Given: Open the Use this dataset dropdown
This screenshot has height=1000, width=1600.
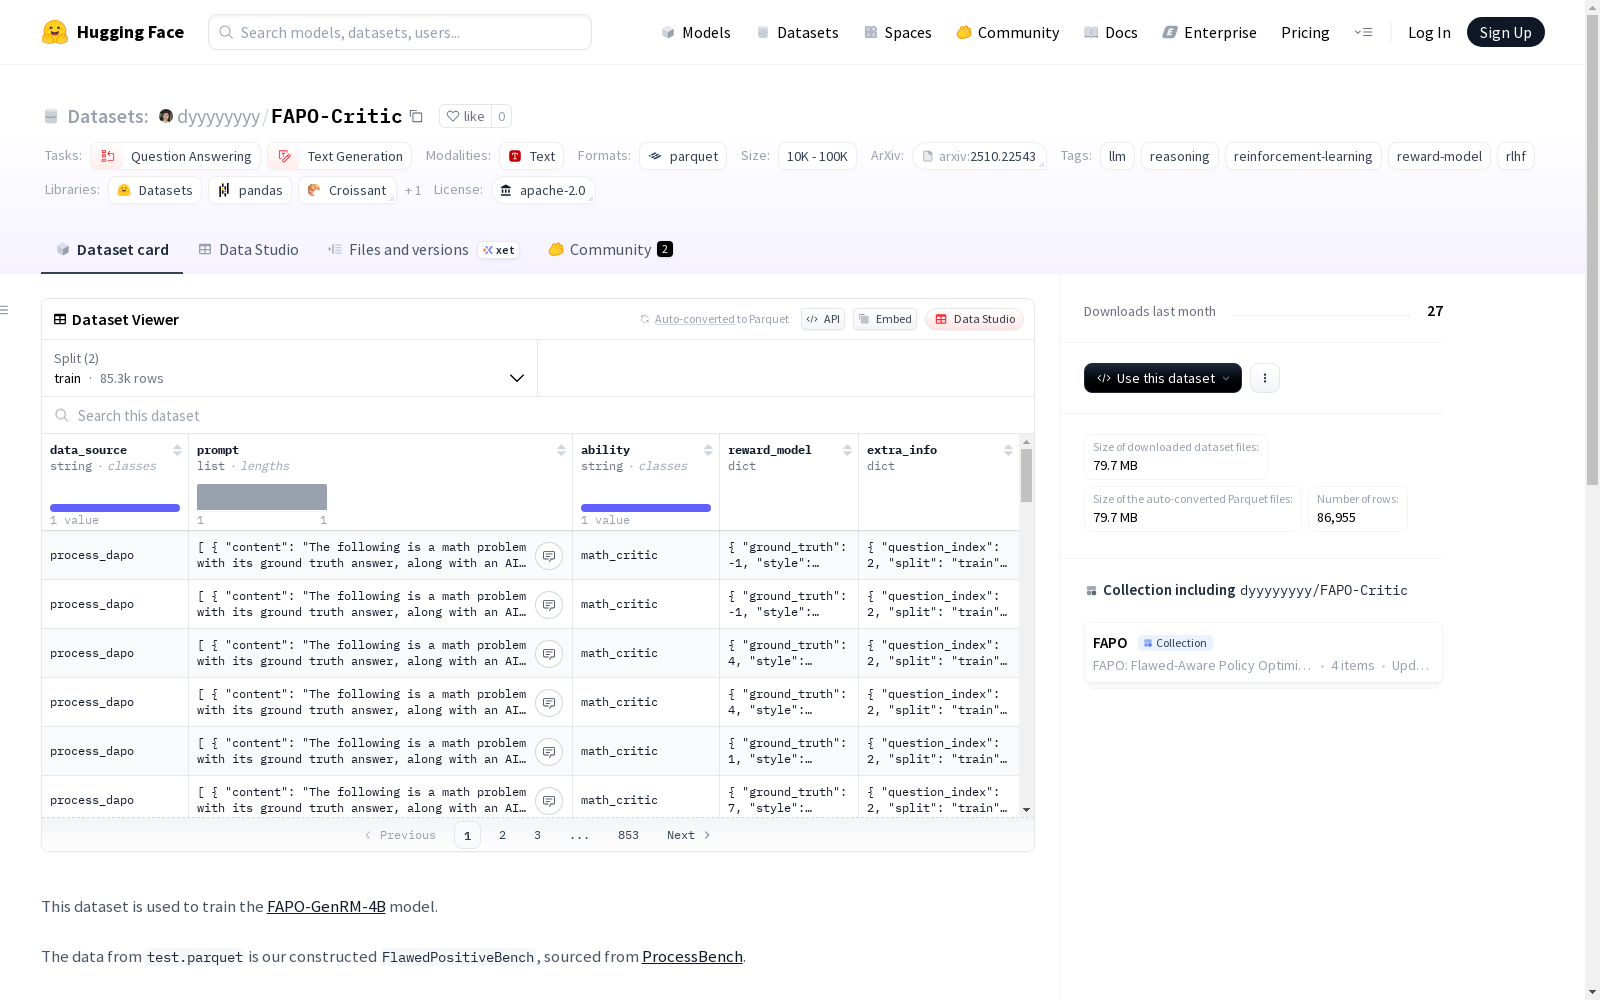Looking at the screenshot, I should tap(1163, 378).
